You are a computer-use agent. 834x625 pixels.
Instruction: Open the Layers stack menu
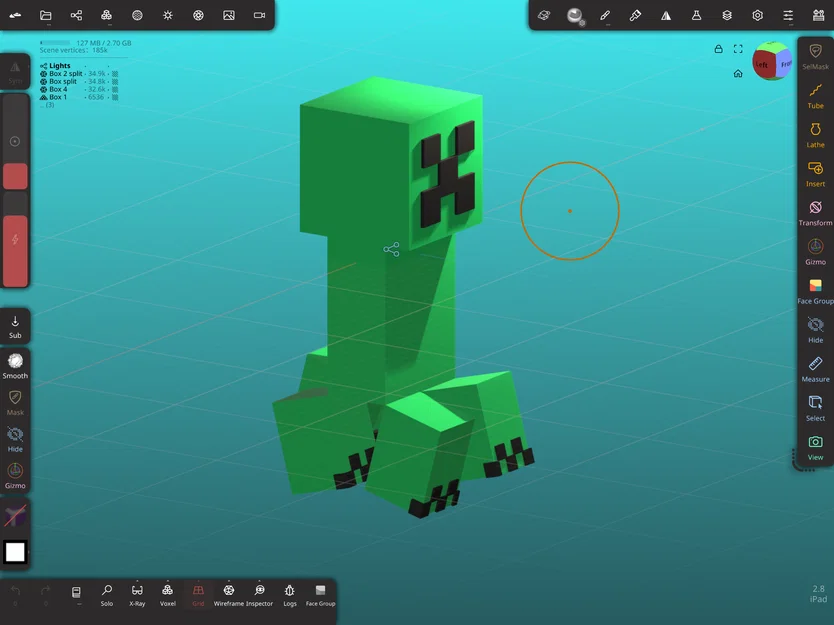[727, 15]
